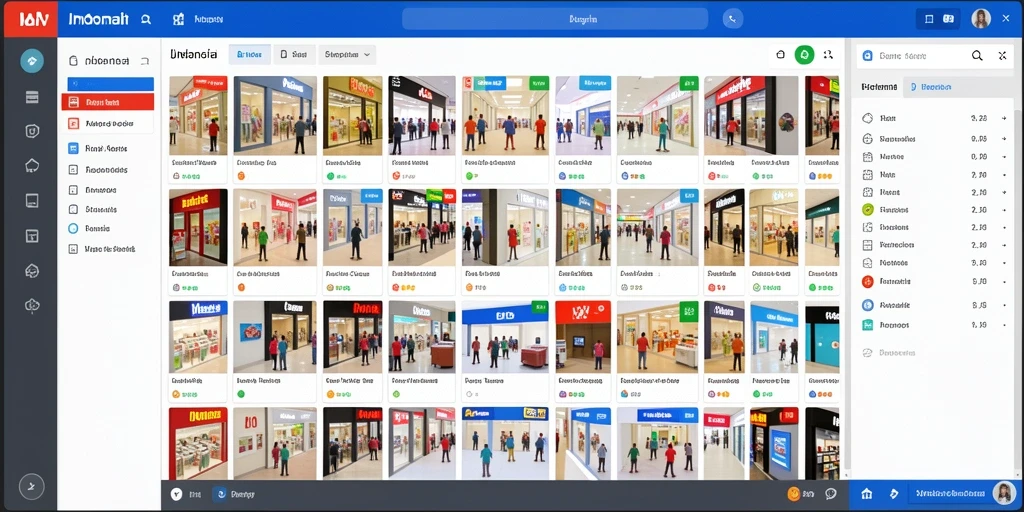Image resolution: width=1024 pixels, height=512 pixels.
Task: Click the green circular button in the gallery toolbar
Action: 804,55
